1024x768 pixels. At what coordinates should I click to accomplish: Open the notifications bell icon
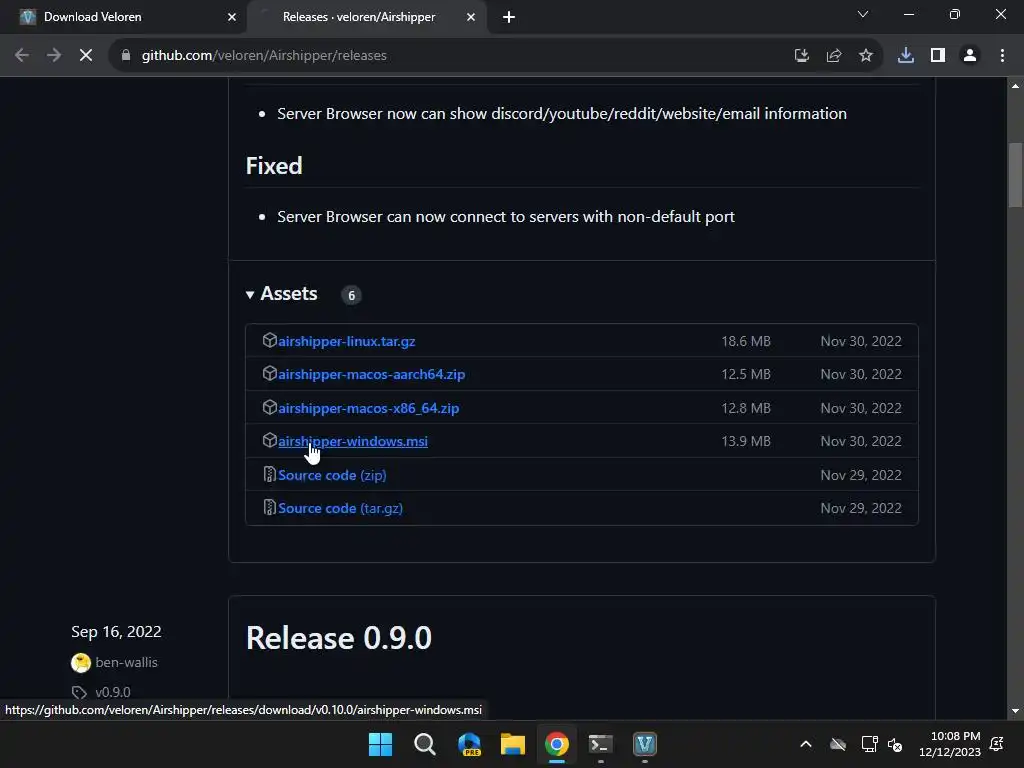point(997,744)
